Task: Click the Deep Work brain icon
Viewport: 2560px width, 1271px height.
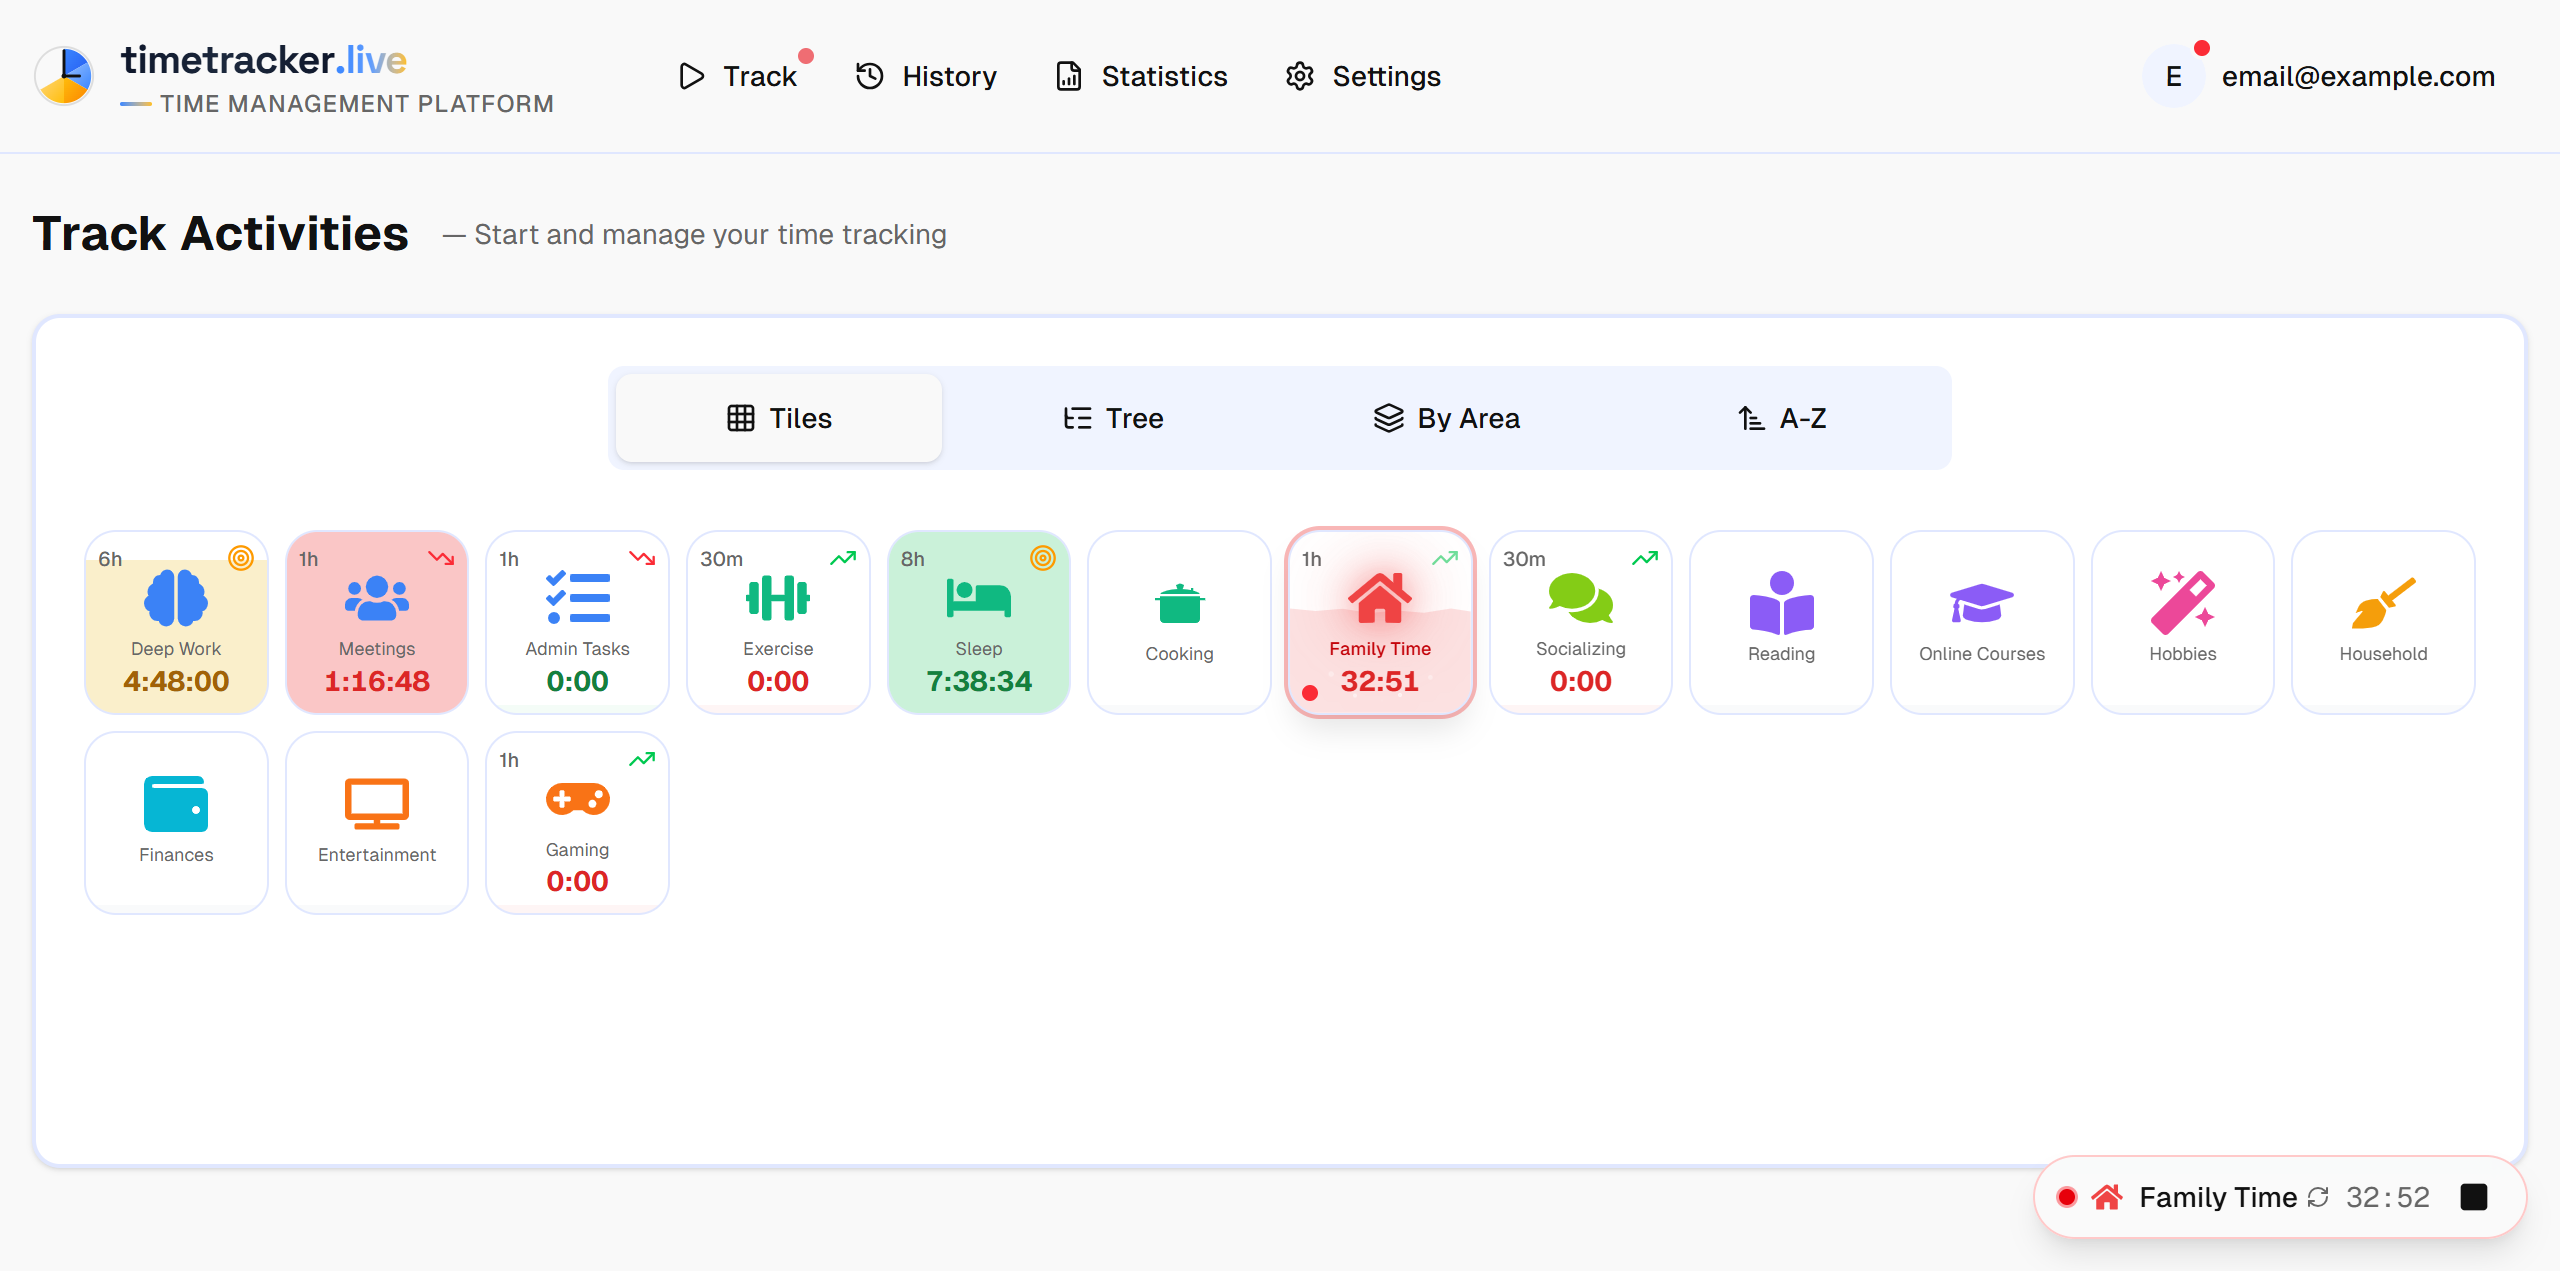Action: point(176,597)
